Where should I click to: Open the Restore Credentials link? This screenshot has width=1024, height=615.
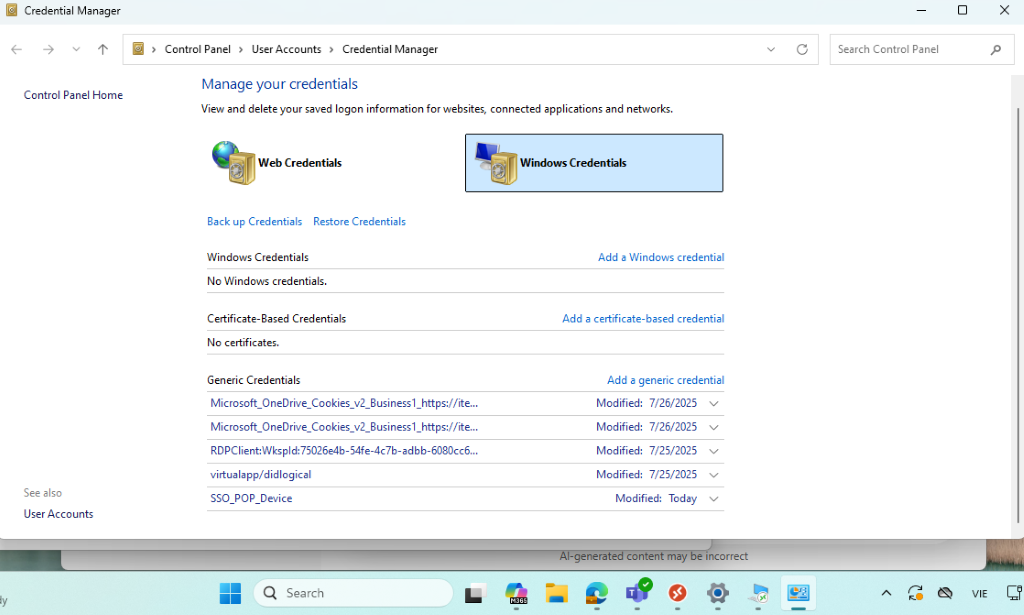click(359, 221)
